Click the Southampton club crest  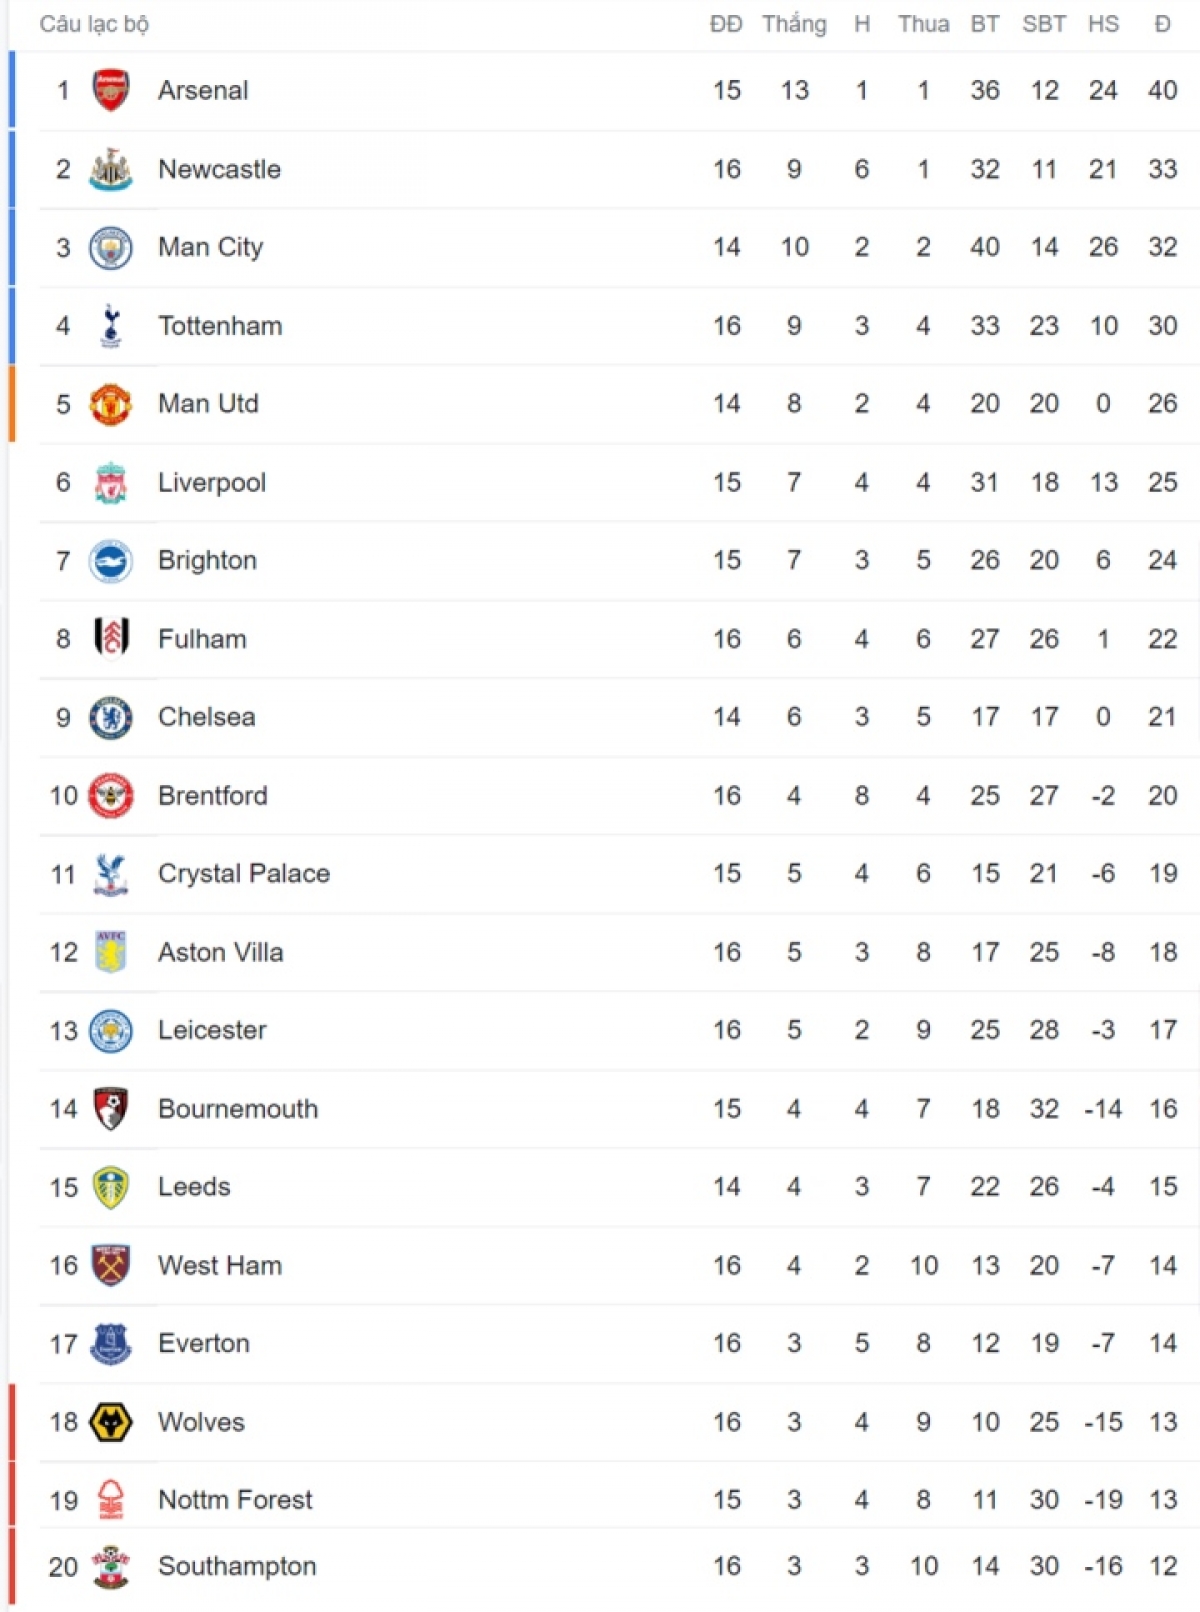[x=111, y=1567]
